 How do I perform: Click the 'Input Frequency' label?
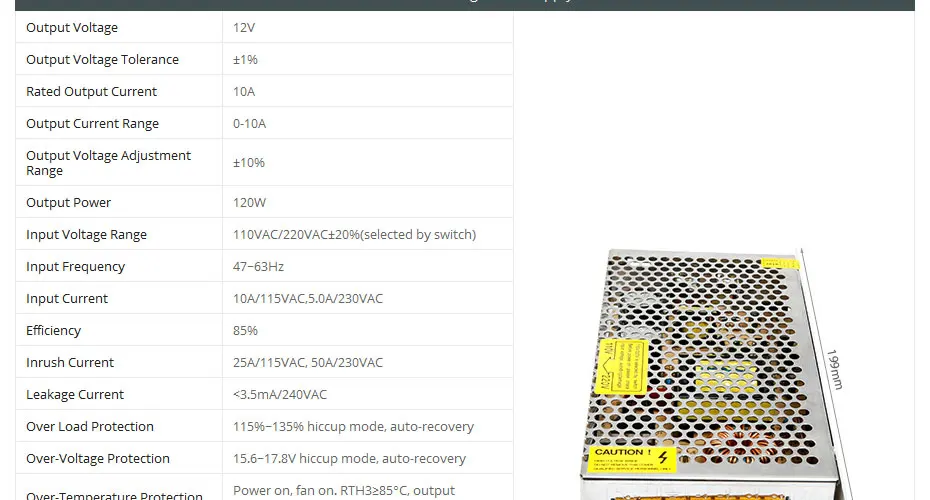click(75, 266)
